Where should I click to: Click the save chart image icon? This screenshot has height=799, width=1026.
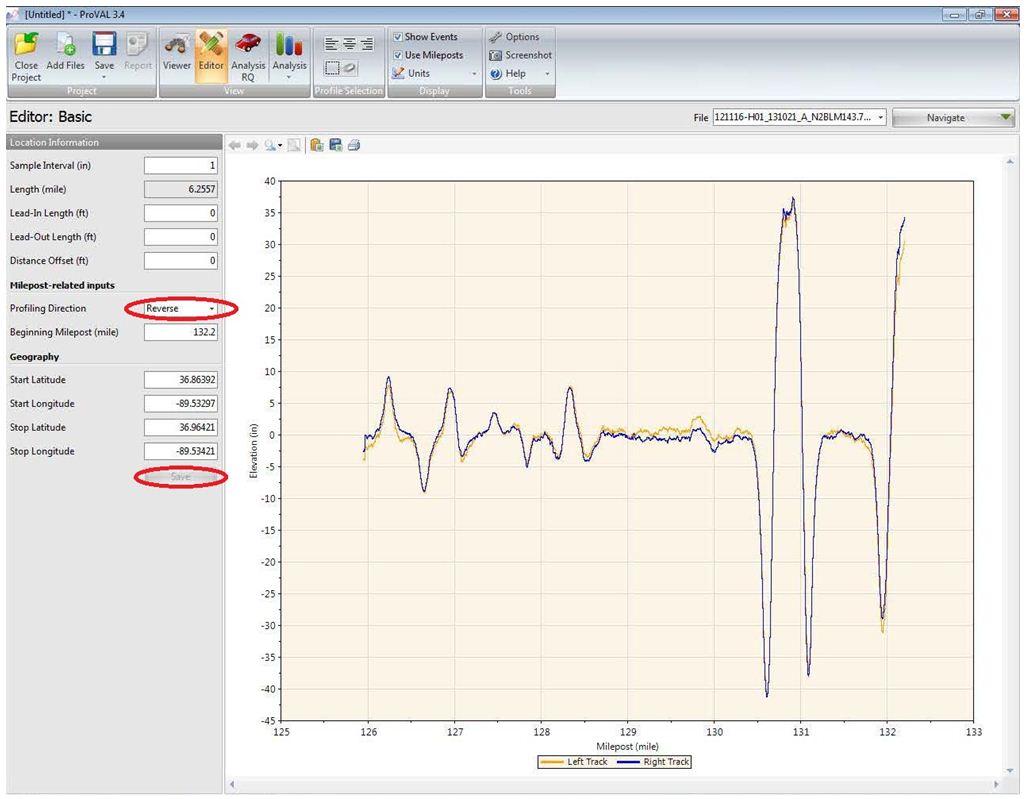(x=336, y=145)
